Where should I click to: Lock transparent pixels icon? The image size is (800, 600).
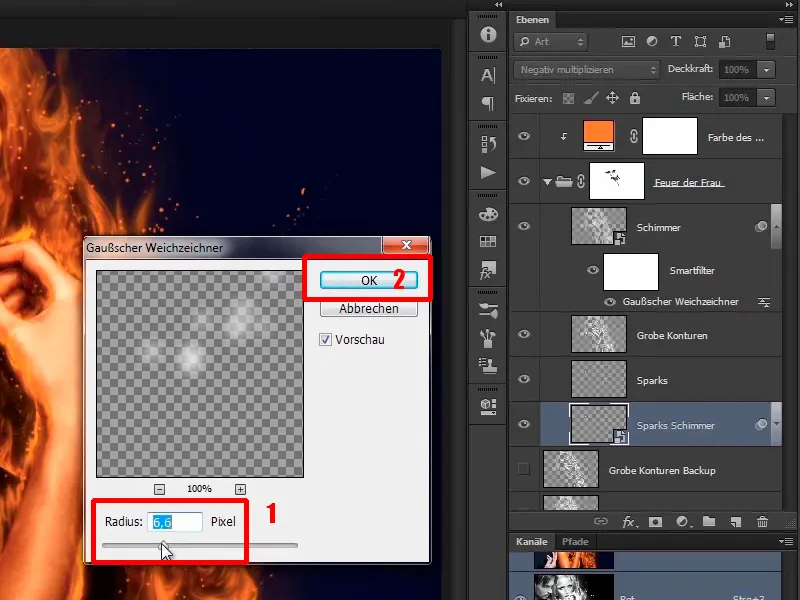pos(568,98)
